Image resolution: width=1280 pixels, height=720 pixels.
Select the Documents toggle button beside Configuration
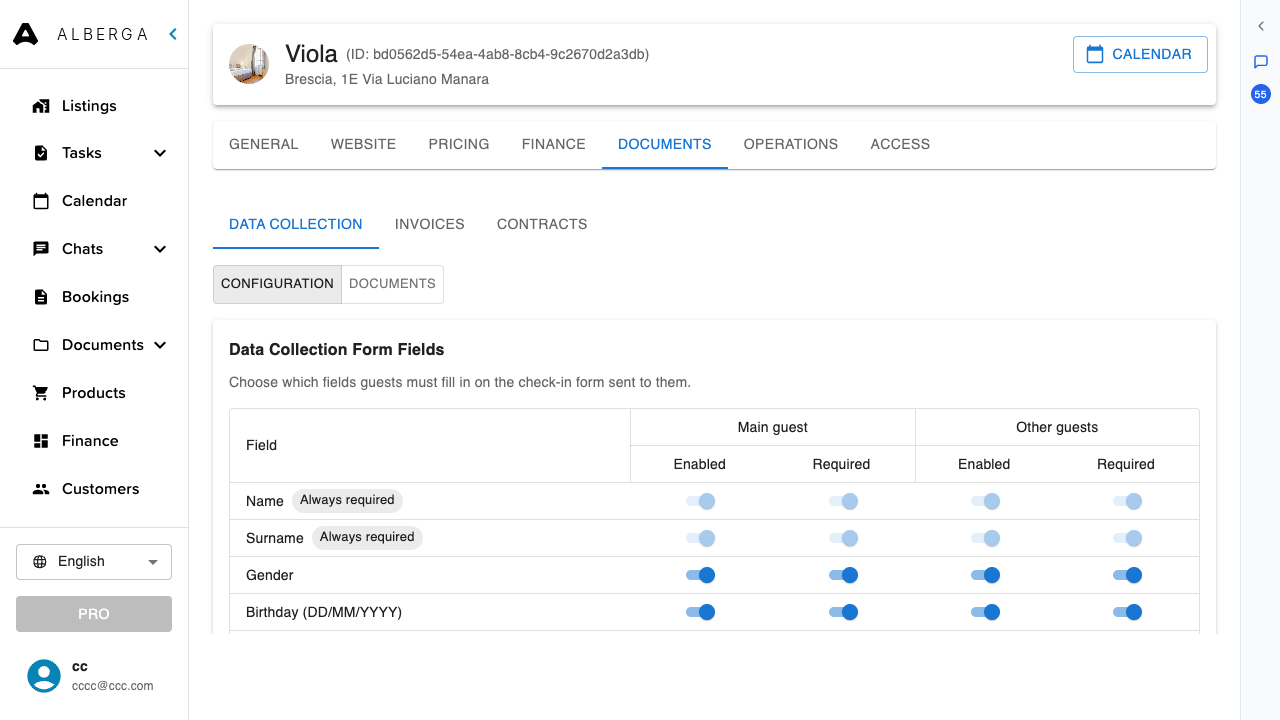(392, 284)
